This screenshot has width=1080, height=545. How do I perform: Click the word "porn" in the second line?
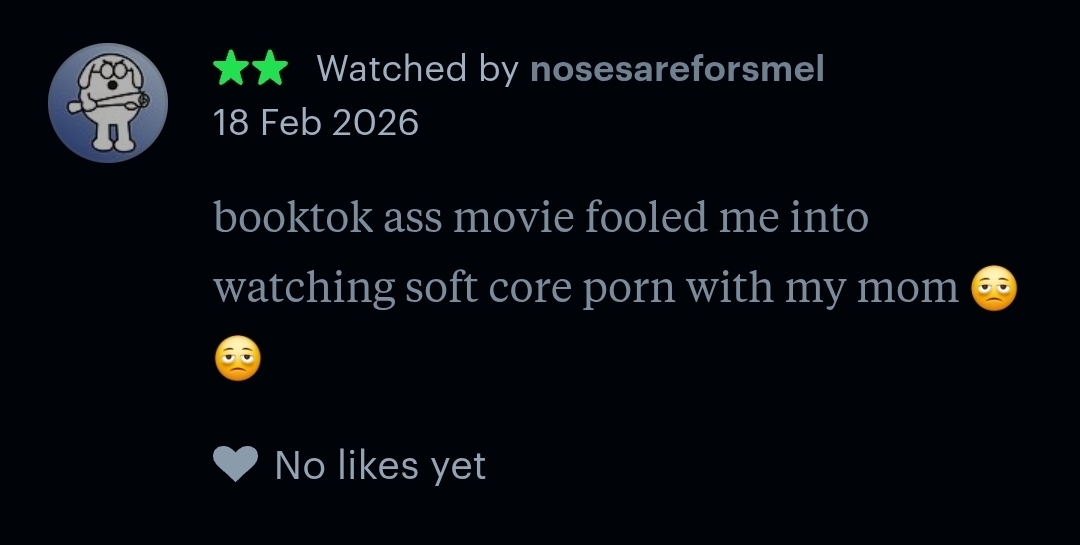[629, 291]
